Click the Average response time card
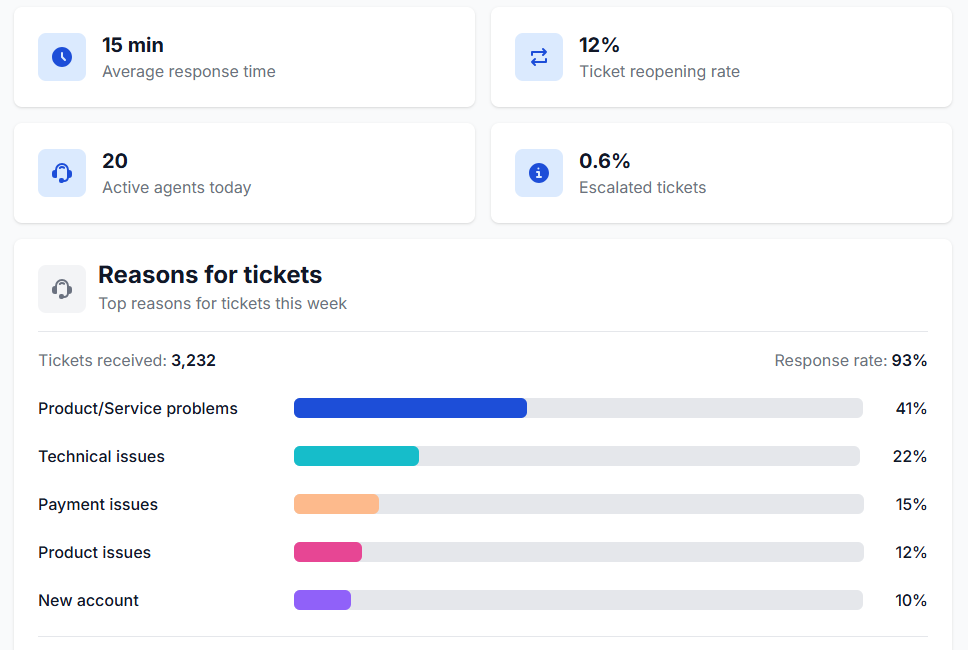The image size is (968, 650). (x=244, y=57)
